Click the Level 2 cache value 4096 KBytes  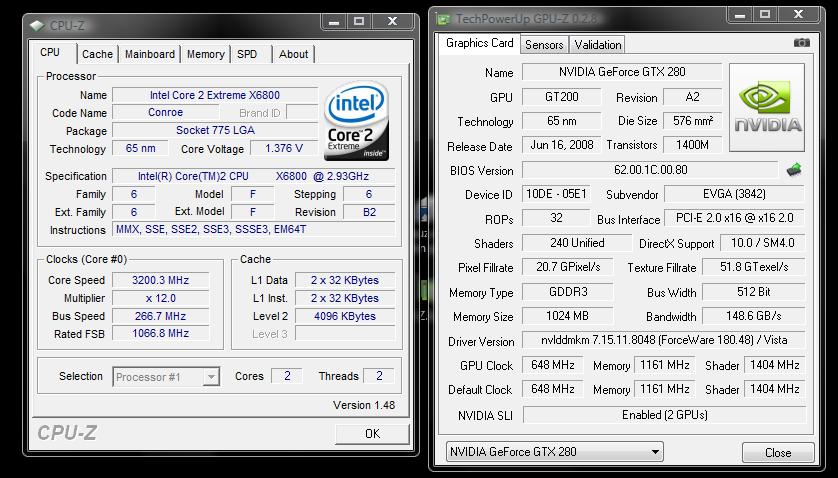(345, 316)
